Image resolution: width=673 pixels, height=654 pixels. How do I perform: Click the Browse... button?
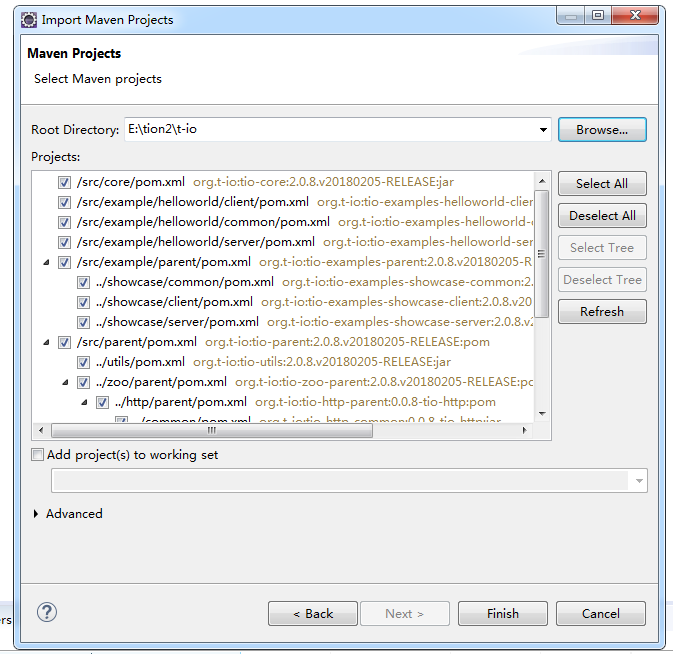pyautogui.click(x=602, y=130)
